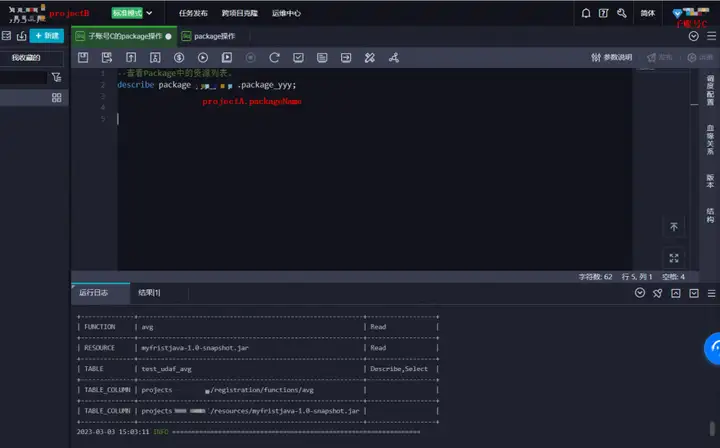720x448 pixels.
Task: Click 'Describe,Select' privilege cell
Action: coord(399,369)
